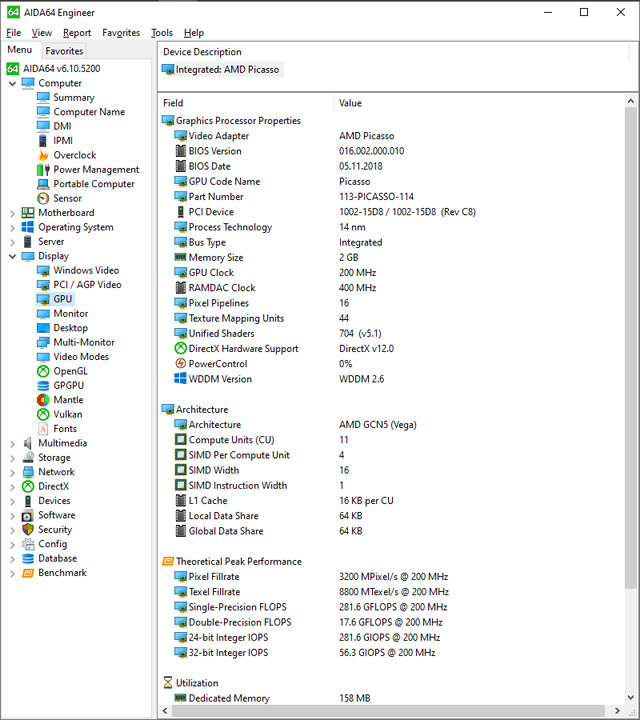
Task: Expand the Security tree node
Action: point(12,530)
